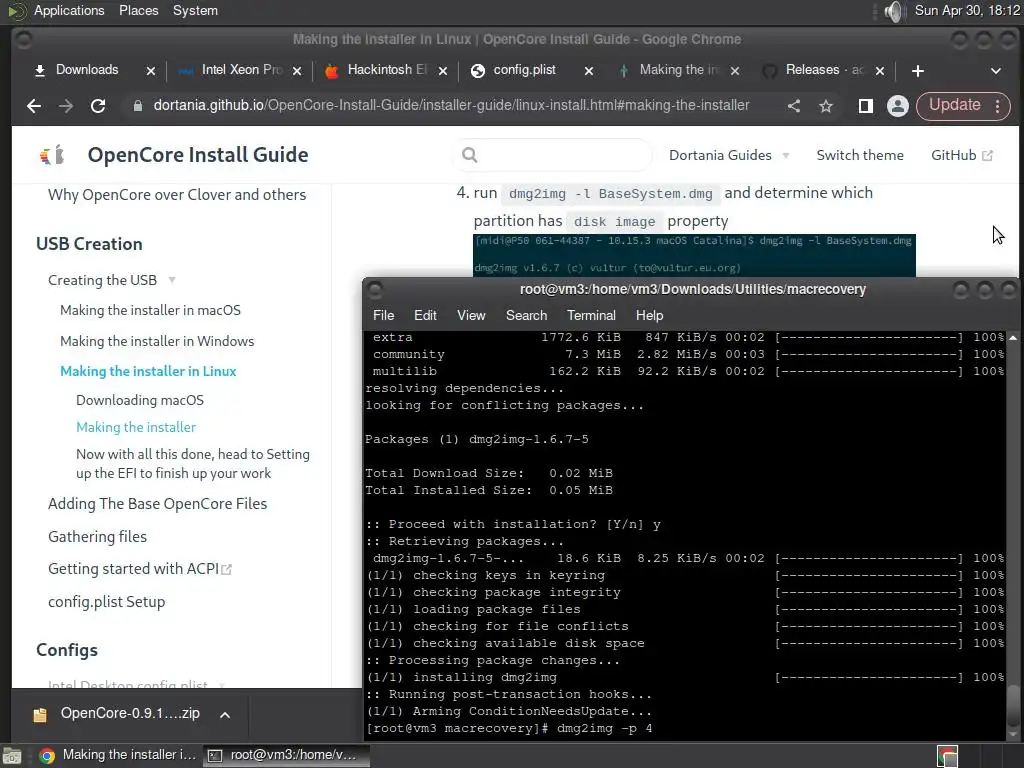Switch to the Releases tab
The height and width of the screenshot is (768, 1024).
823,70
